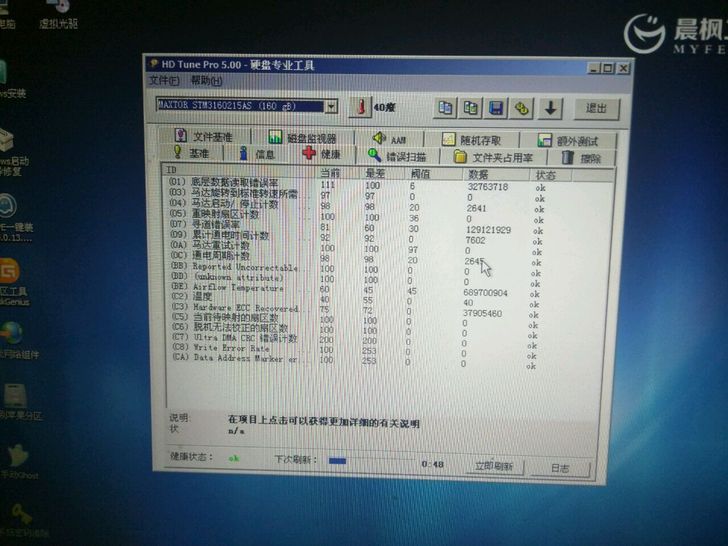Switch to the 随机存取 tab
Image resolution: width=728 pixels, height=546 pixels.
[x=472, y=140]
